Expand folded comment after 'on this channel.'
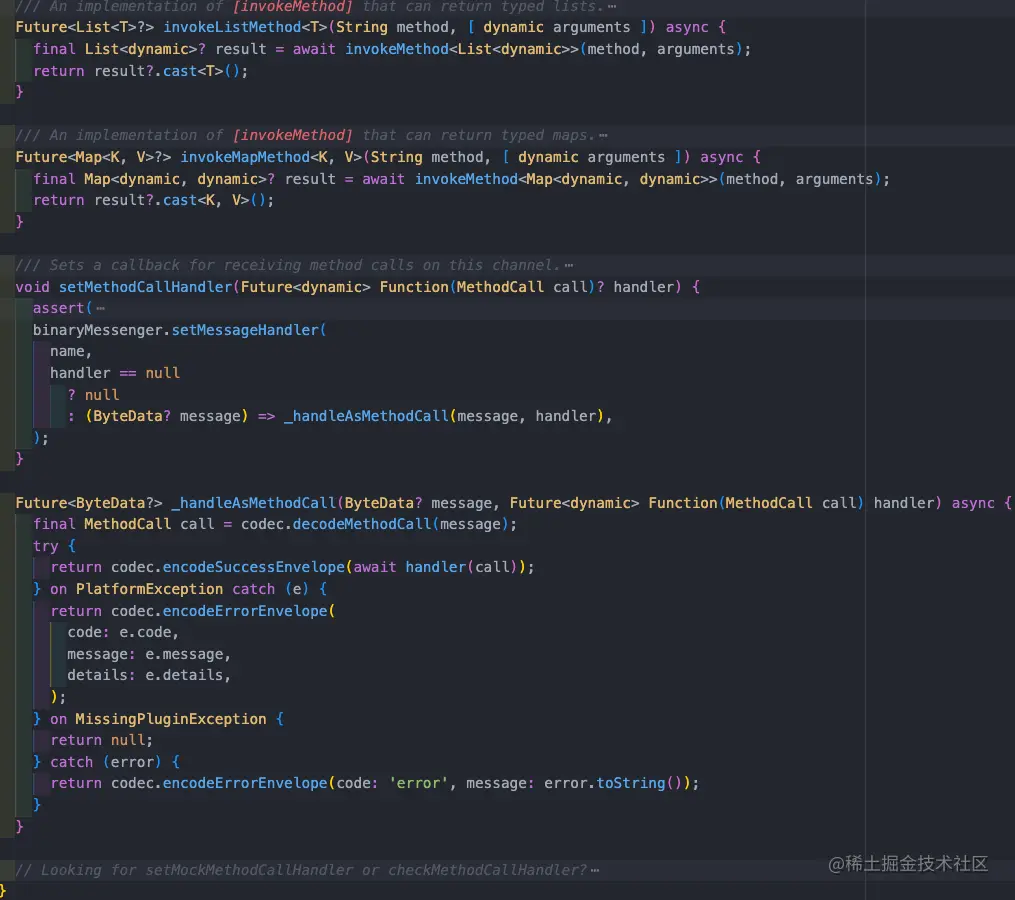 568,265
